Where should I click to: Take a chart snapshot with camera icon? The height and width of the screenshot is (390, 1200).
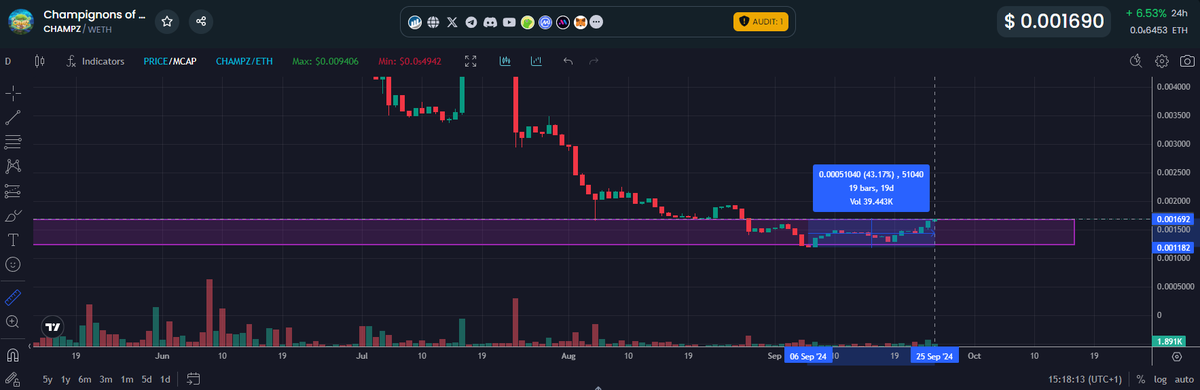pyautogui.click(x=1186, y=61)
